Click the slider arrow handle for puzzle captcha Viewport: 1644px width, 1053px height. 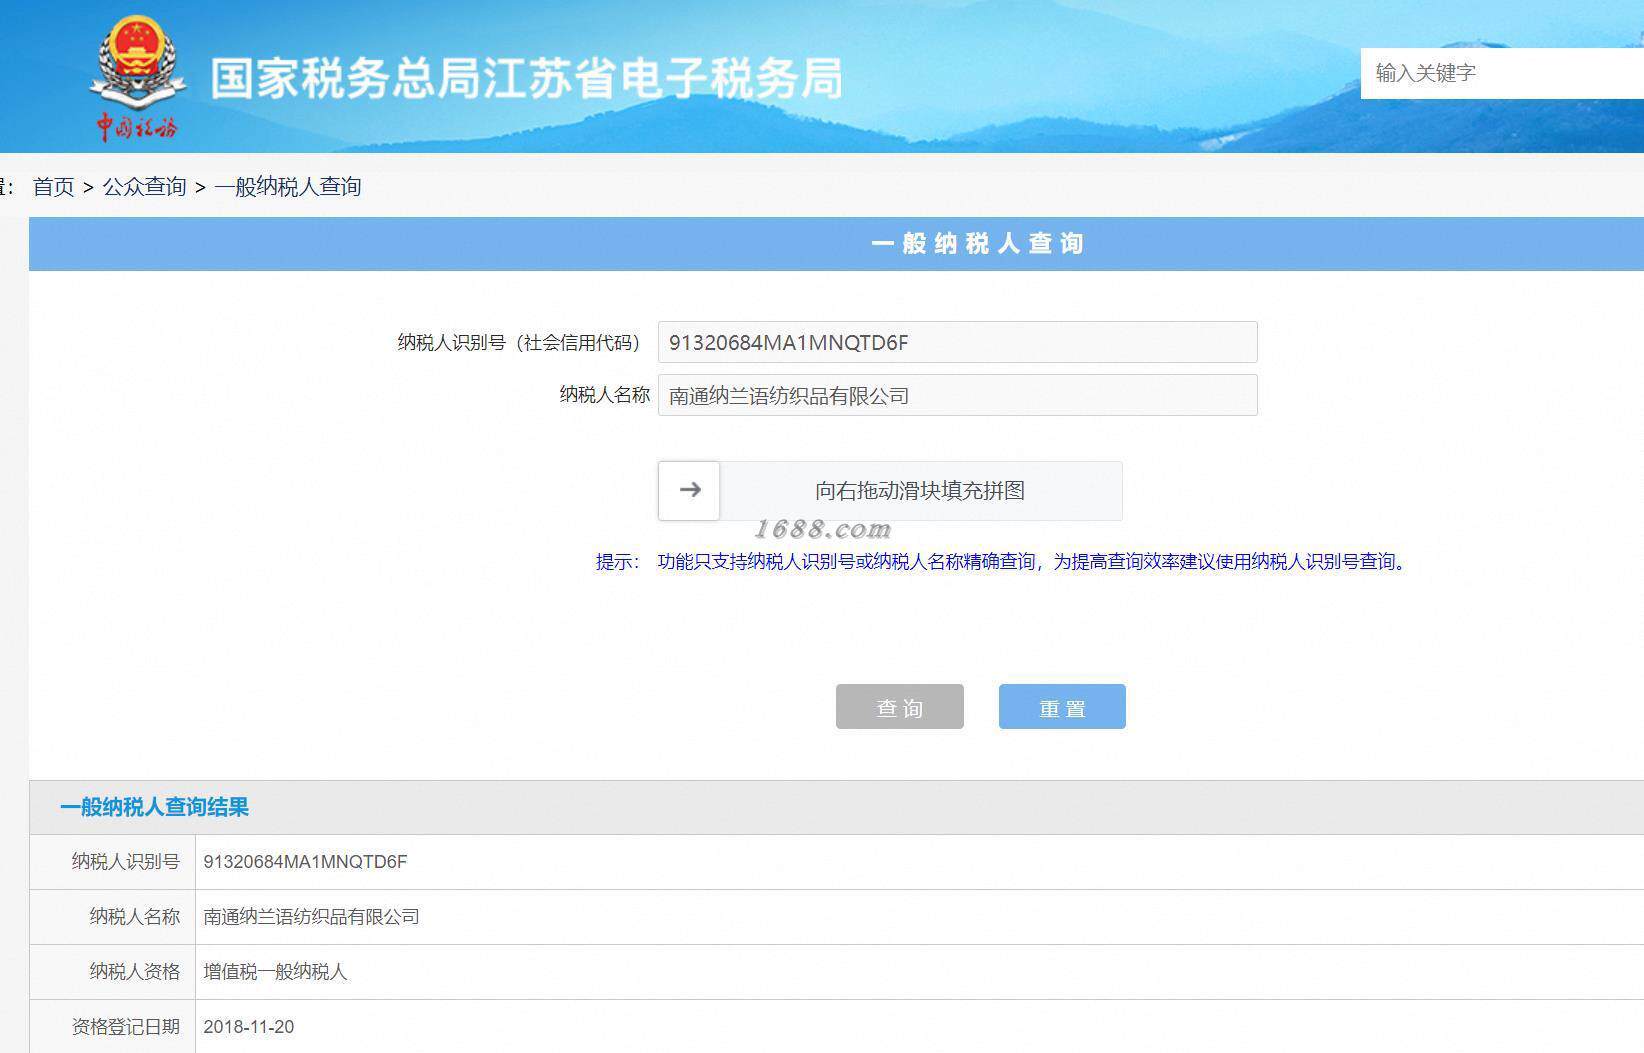[x=689, y=490]
